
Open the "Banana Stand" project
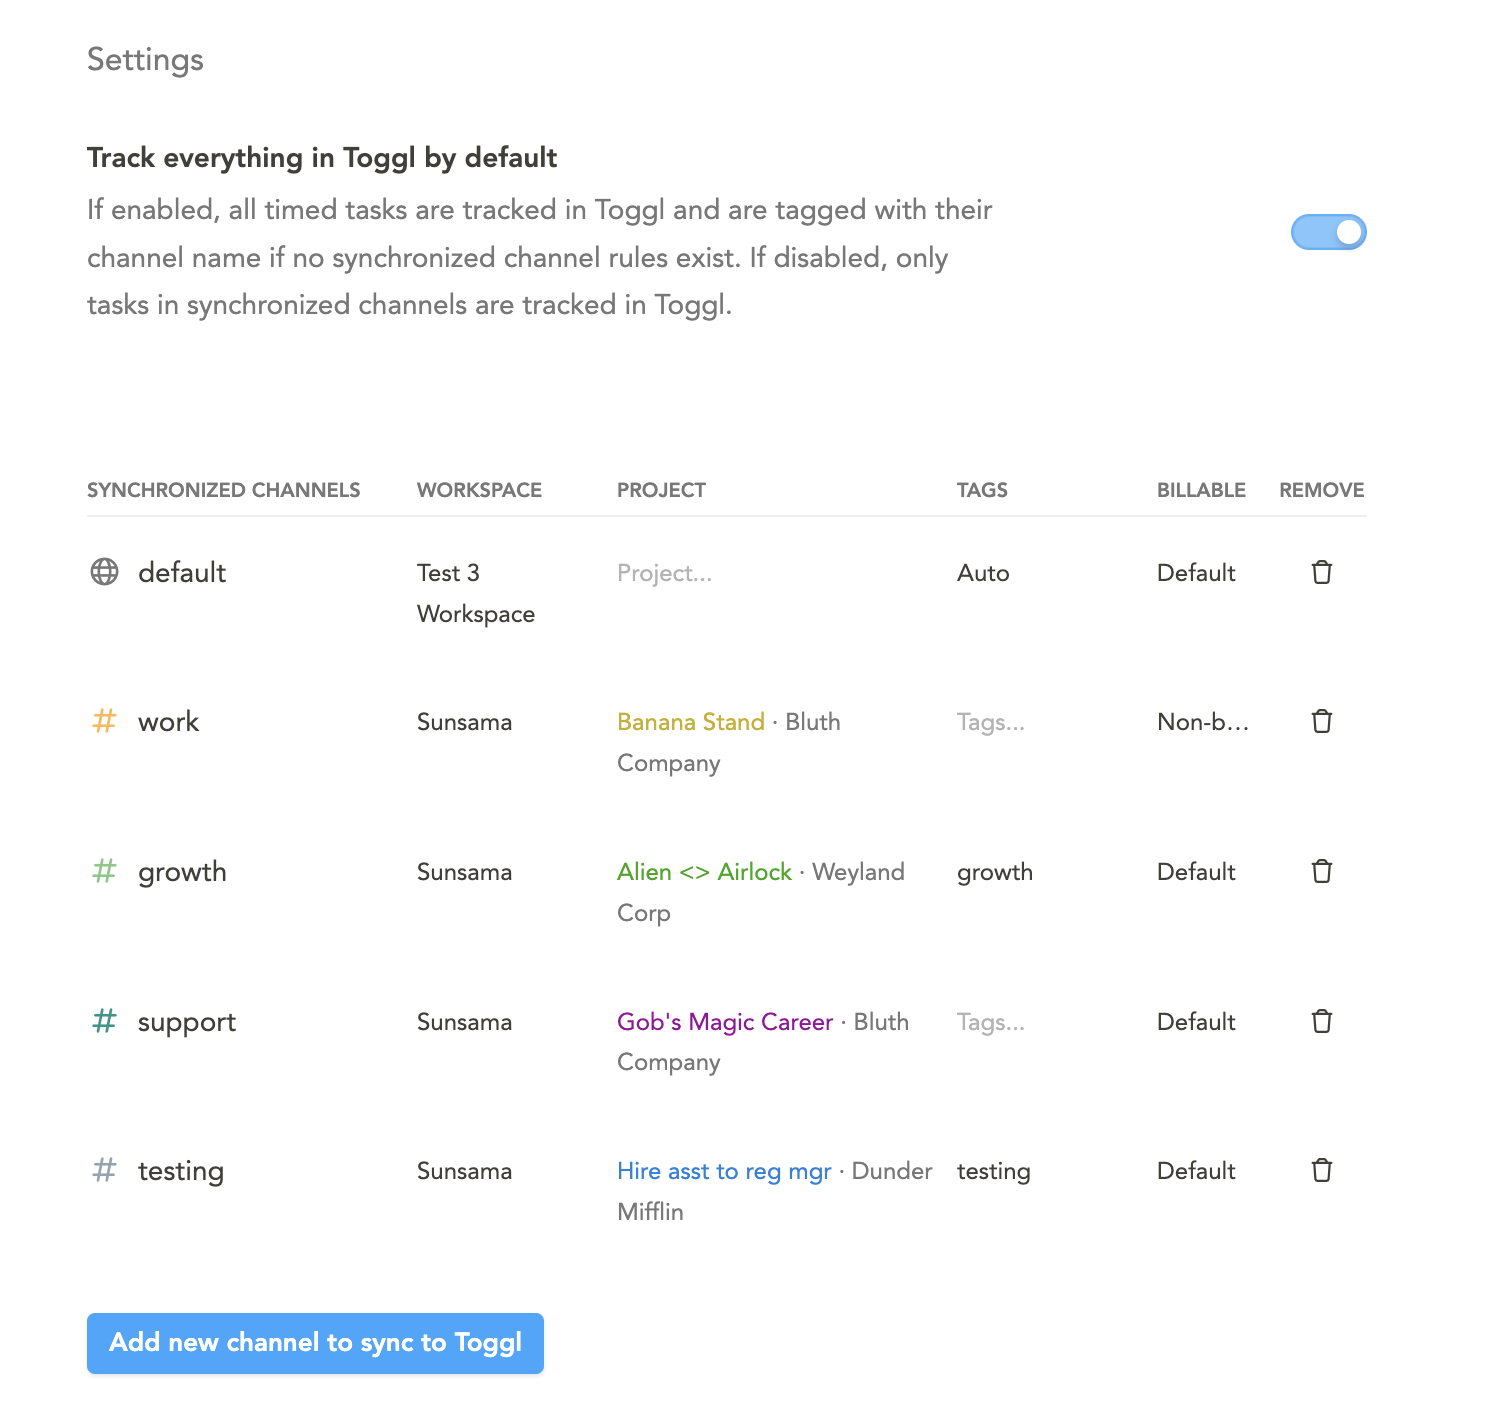[x=691, y=721]
